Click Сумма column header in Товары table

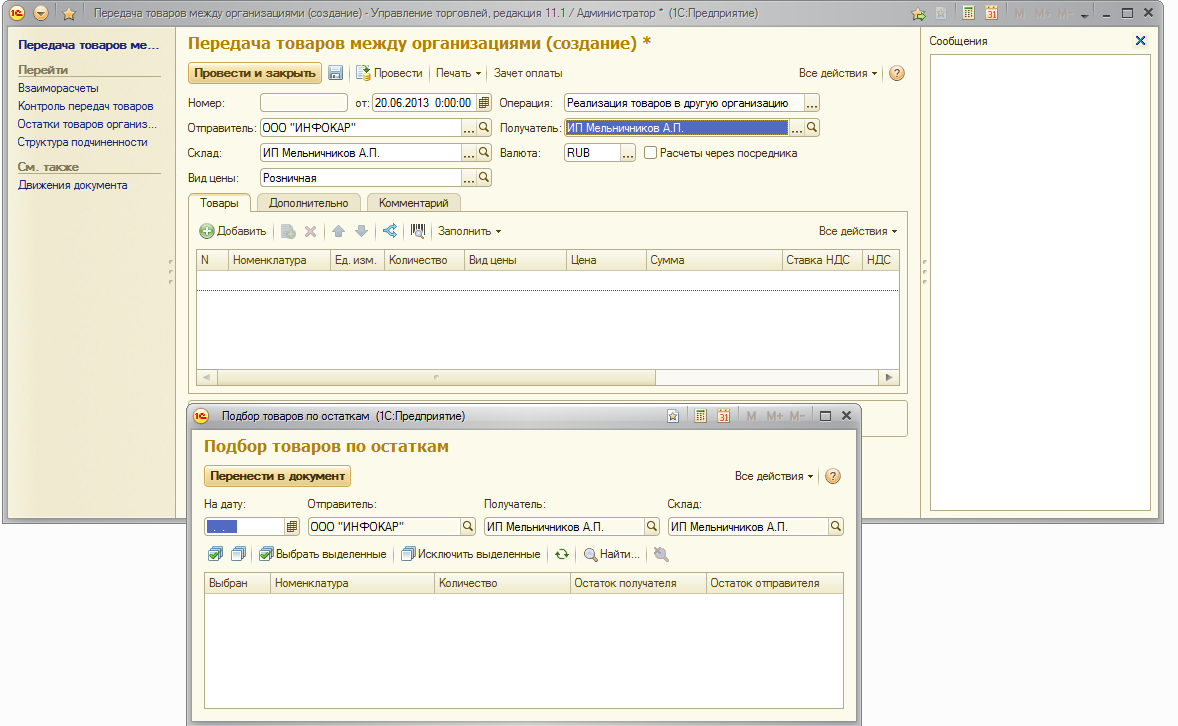tap(714, 260)
